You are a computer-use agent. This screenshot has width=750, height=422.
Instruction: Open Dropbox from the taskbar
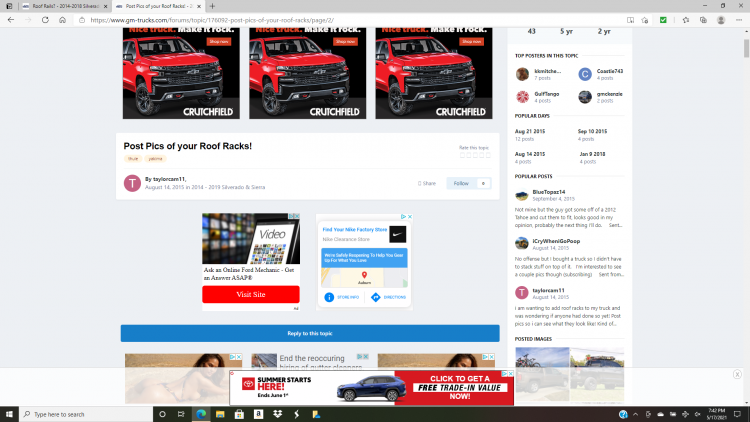coord(277,414)
